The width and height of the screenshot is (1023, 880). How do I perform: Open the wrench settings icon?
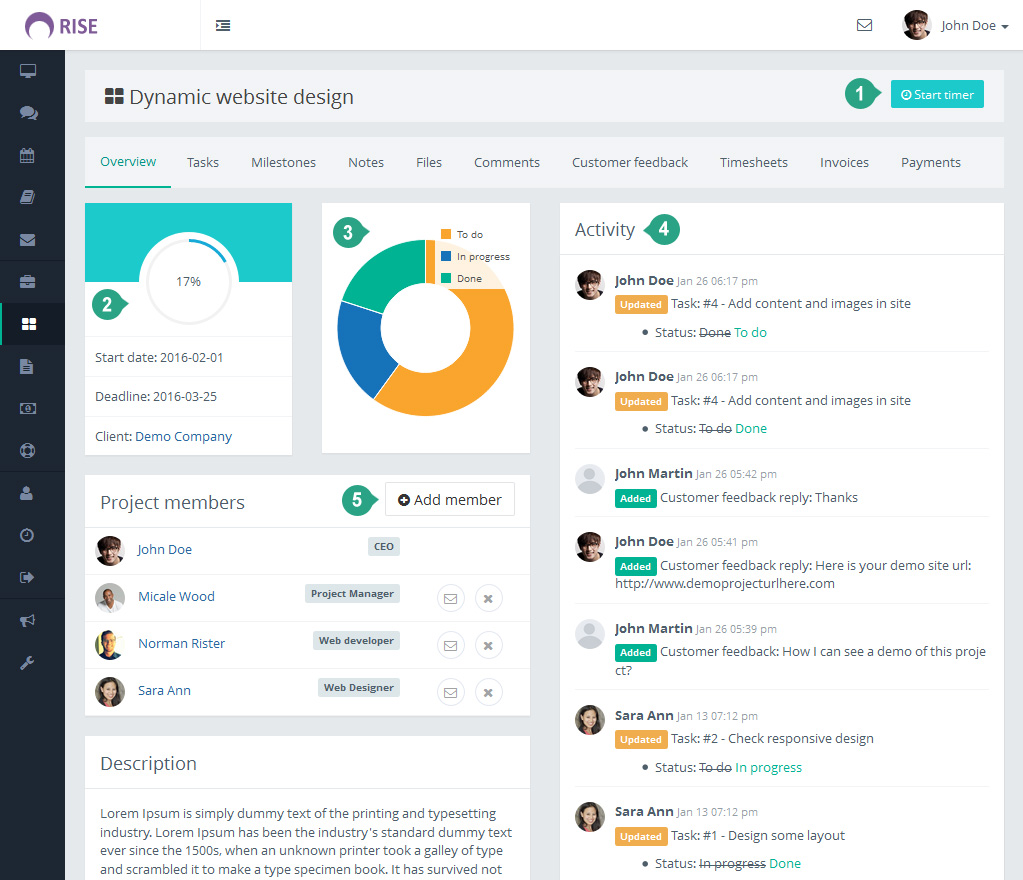[28, 663]
